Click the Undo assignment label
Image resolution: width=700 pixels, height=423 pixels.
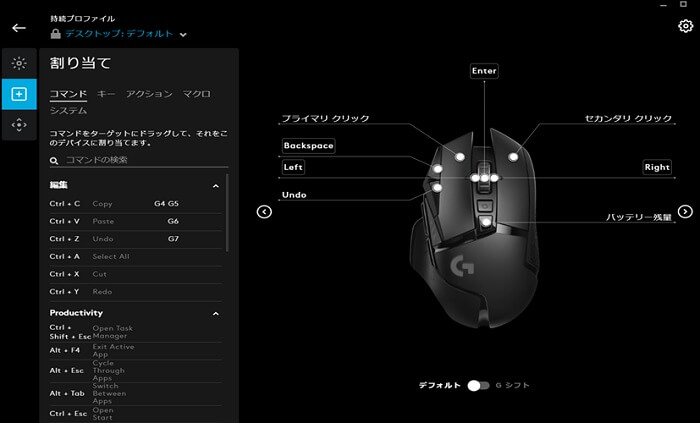294,195
